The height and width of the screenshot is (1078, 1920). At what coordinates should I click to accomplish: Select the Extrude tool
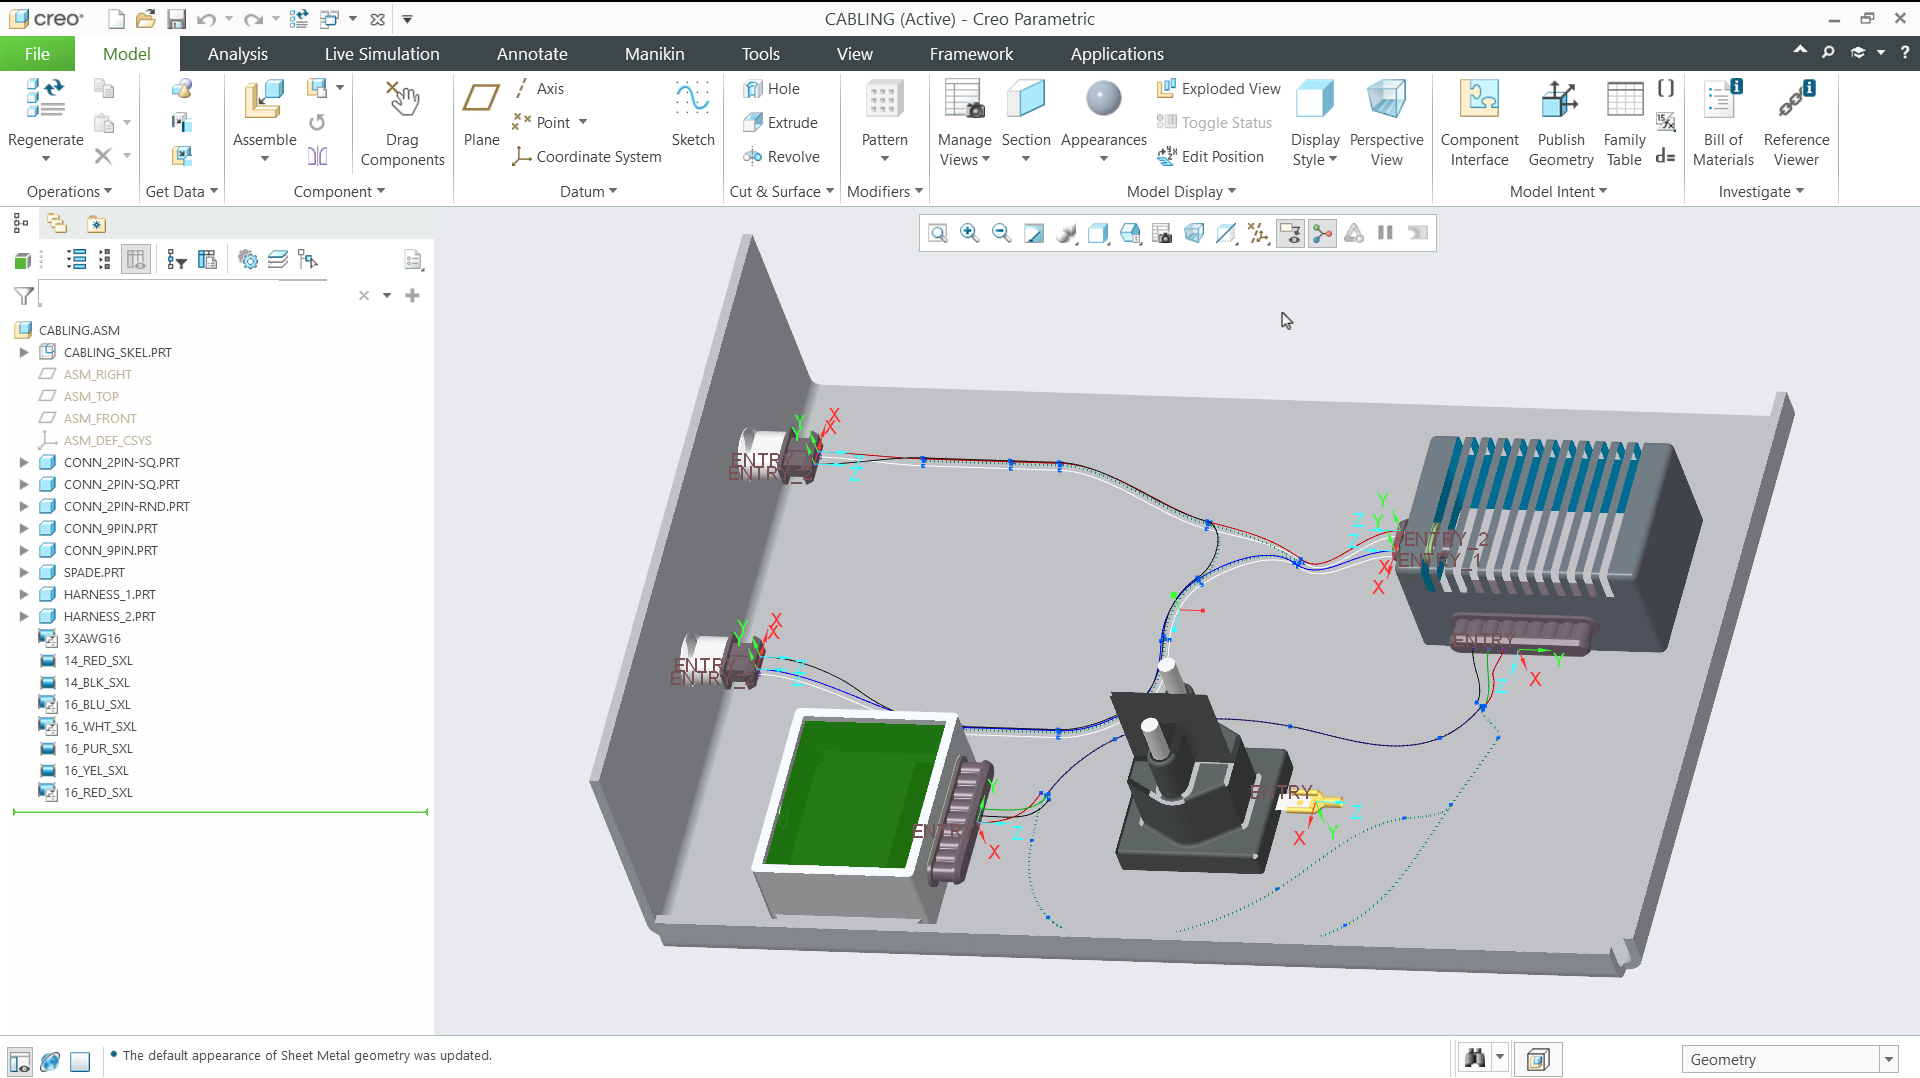click(781, 123)
